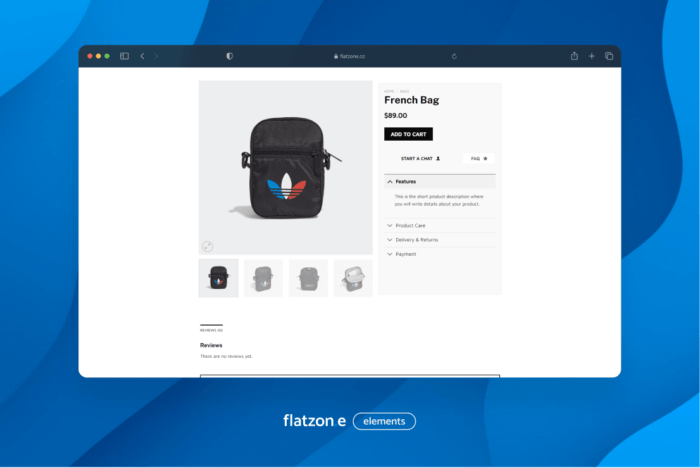Image resolution: width=700 pixels, height=468 pixels.
Task: Open a new tab with plus icon
Action: (591, 56)
